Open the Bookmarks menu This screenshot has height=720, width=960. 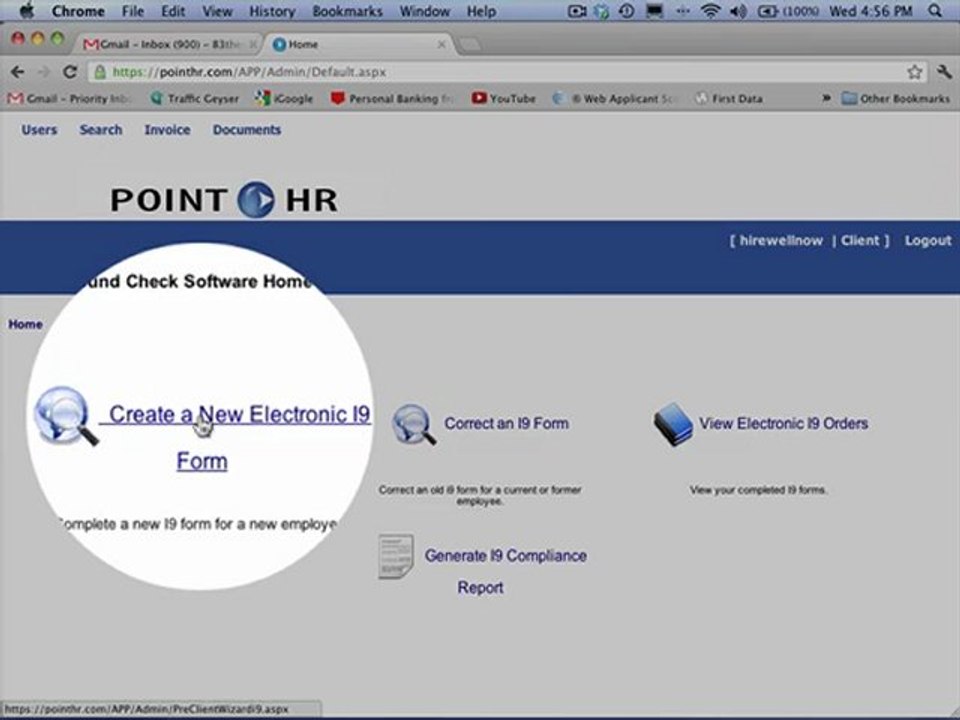tap(347, 11)
